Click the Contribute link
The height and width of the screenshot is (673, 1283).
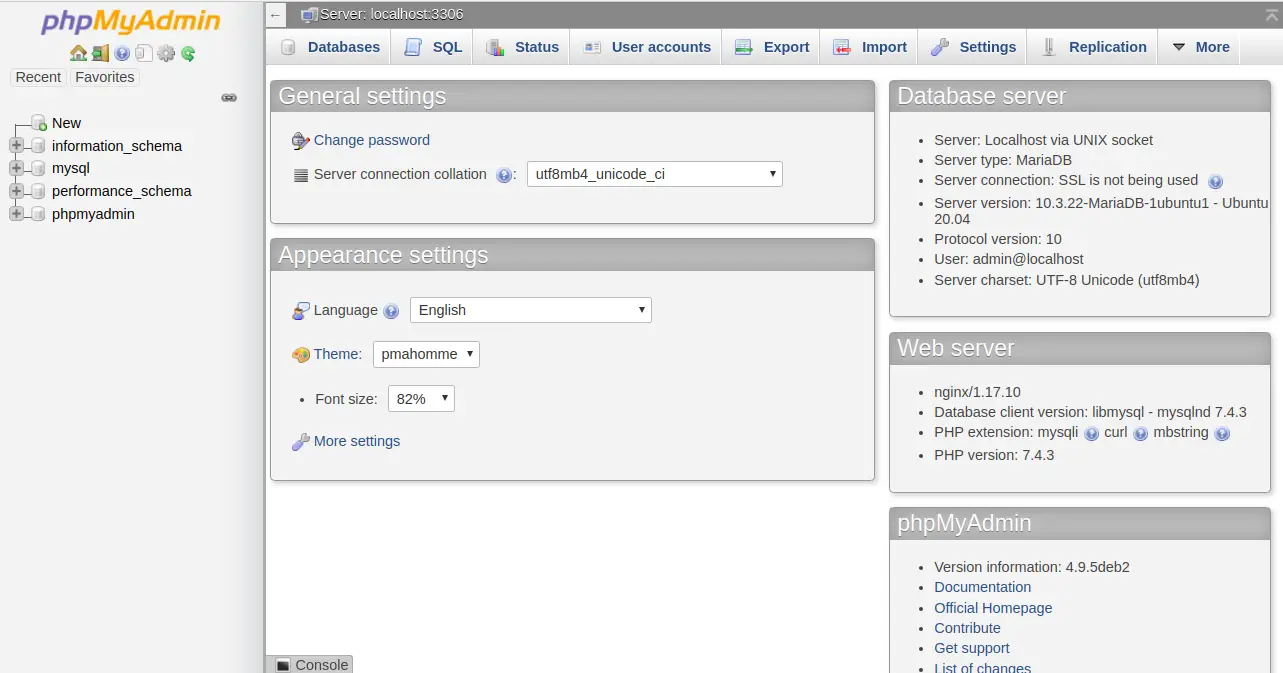click(968, 628)
